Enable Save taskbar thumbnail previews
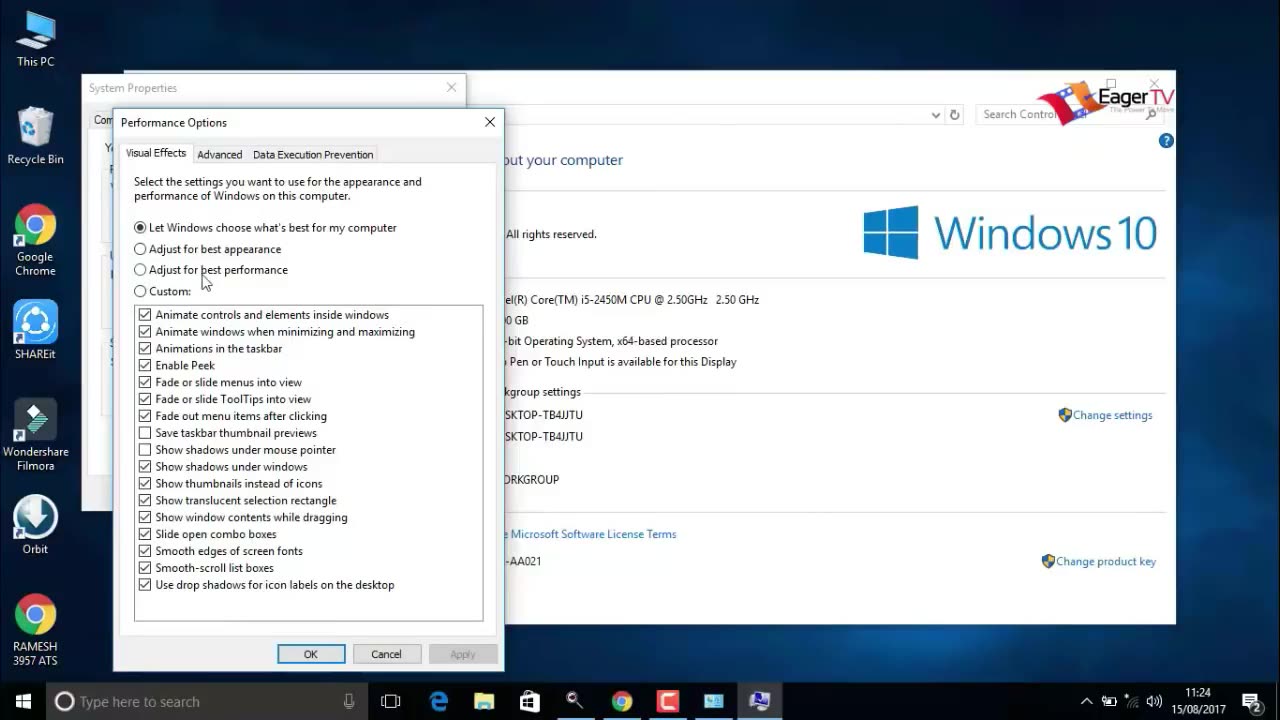The image size is (1280, 720). point(145,433)
